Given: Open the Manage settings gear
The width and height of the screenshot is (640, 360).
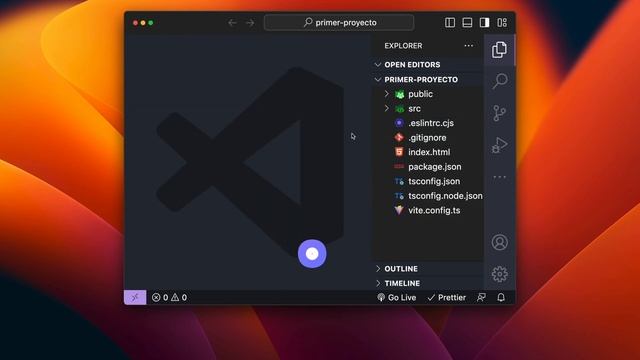Looking at the screenshot, I should pos(500,274).
